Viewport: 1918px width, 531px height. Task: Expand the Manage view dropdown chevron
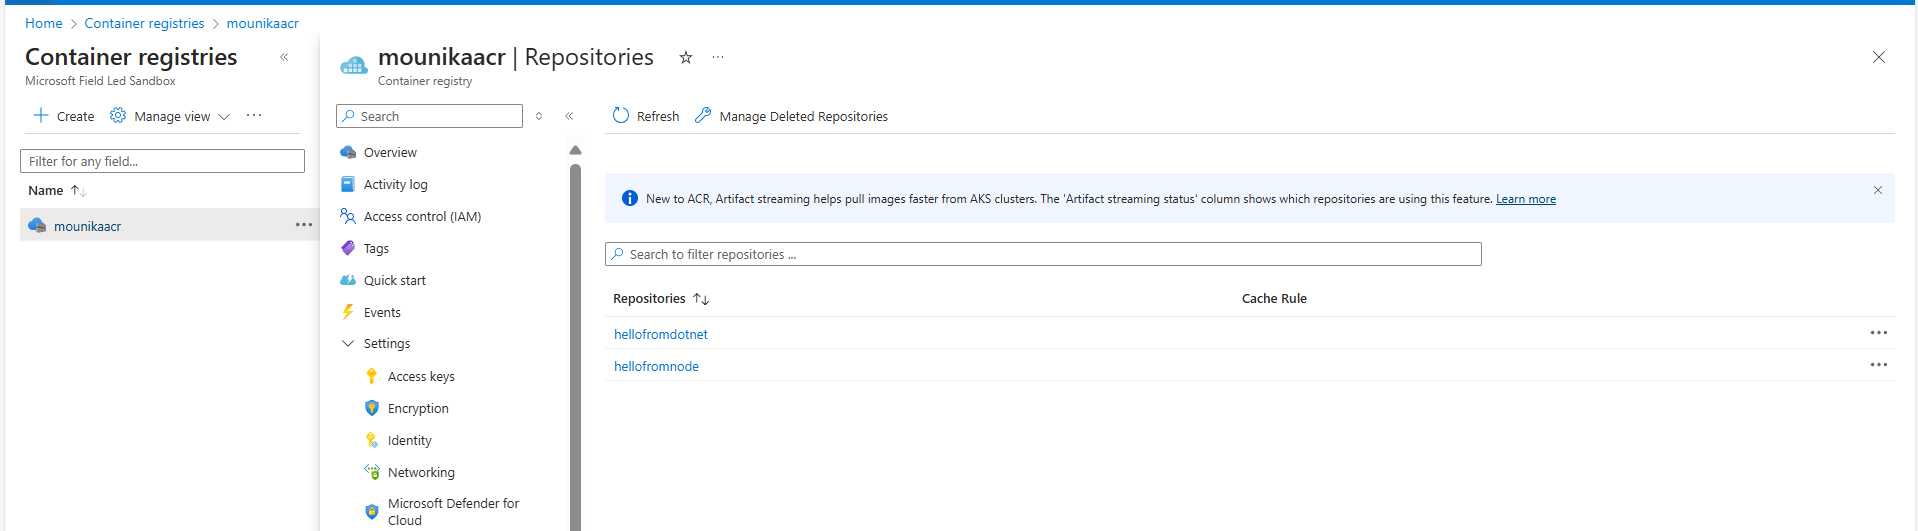224,117
